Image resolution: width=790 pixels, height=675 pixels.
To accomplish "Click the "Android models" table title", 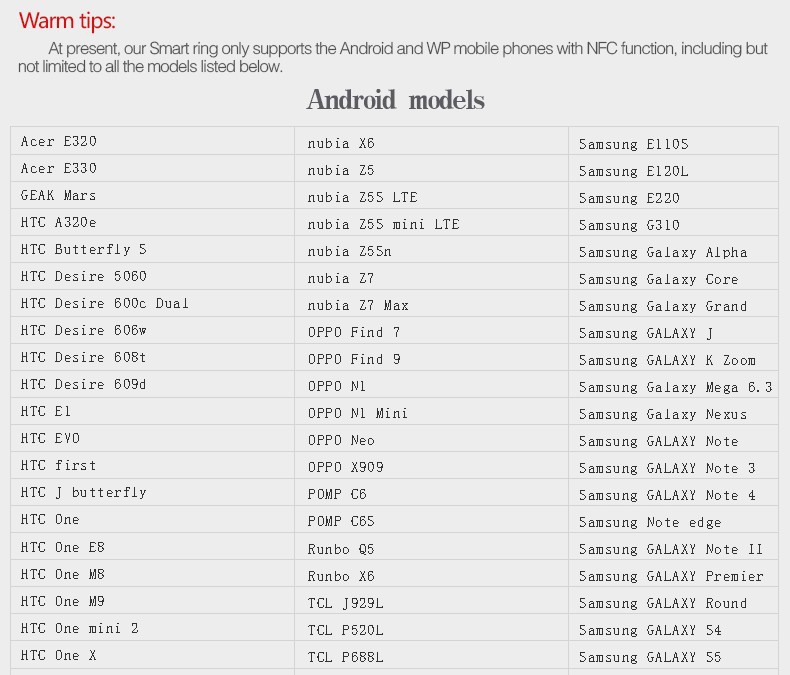I will point(395,100).
